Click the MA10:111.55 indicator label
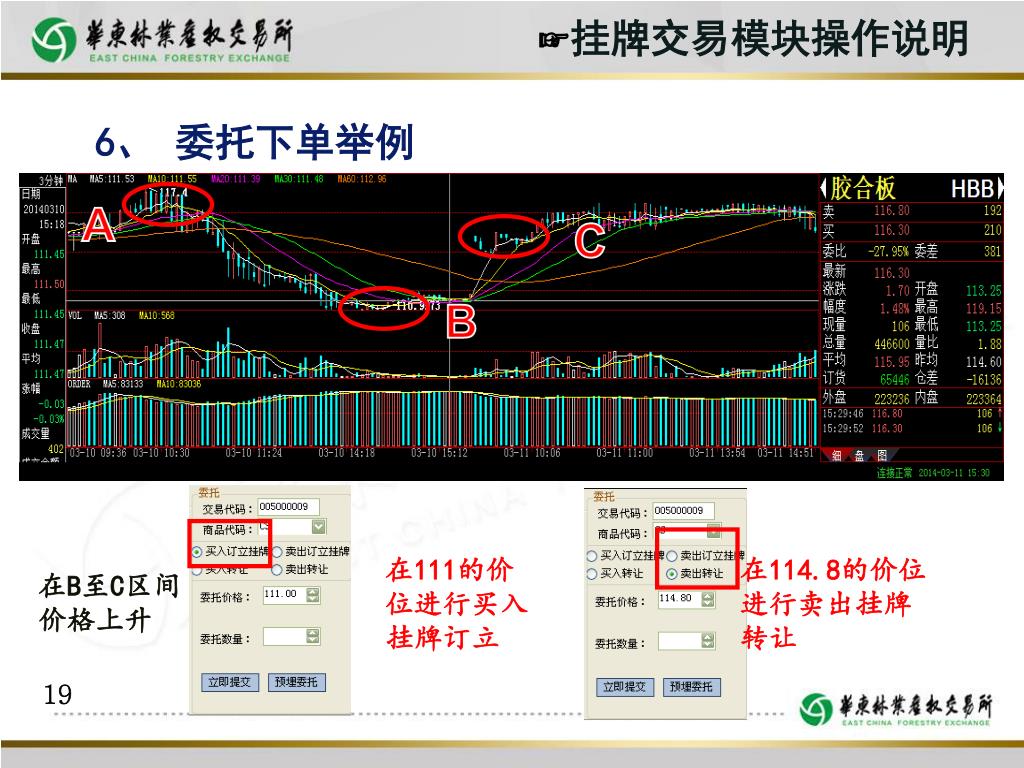The width and height of the screenshot is (1024, 768). (x=172, y=179)
